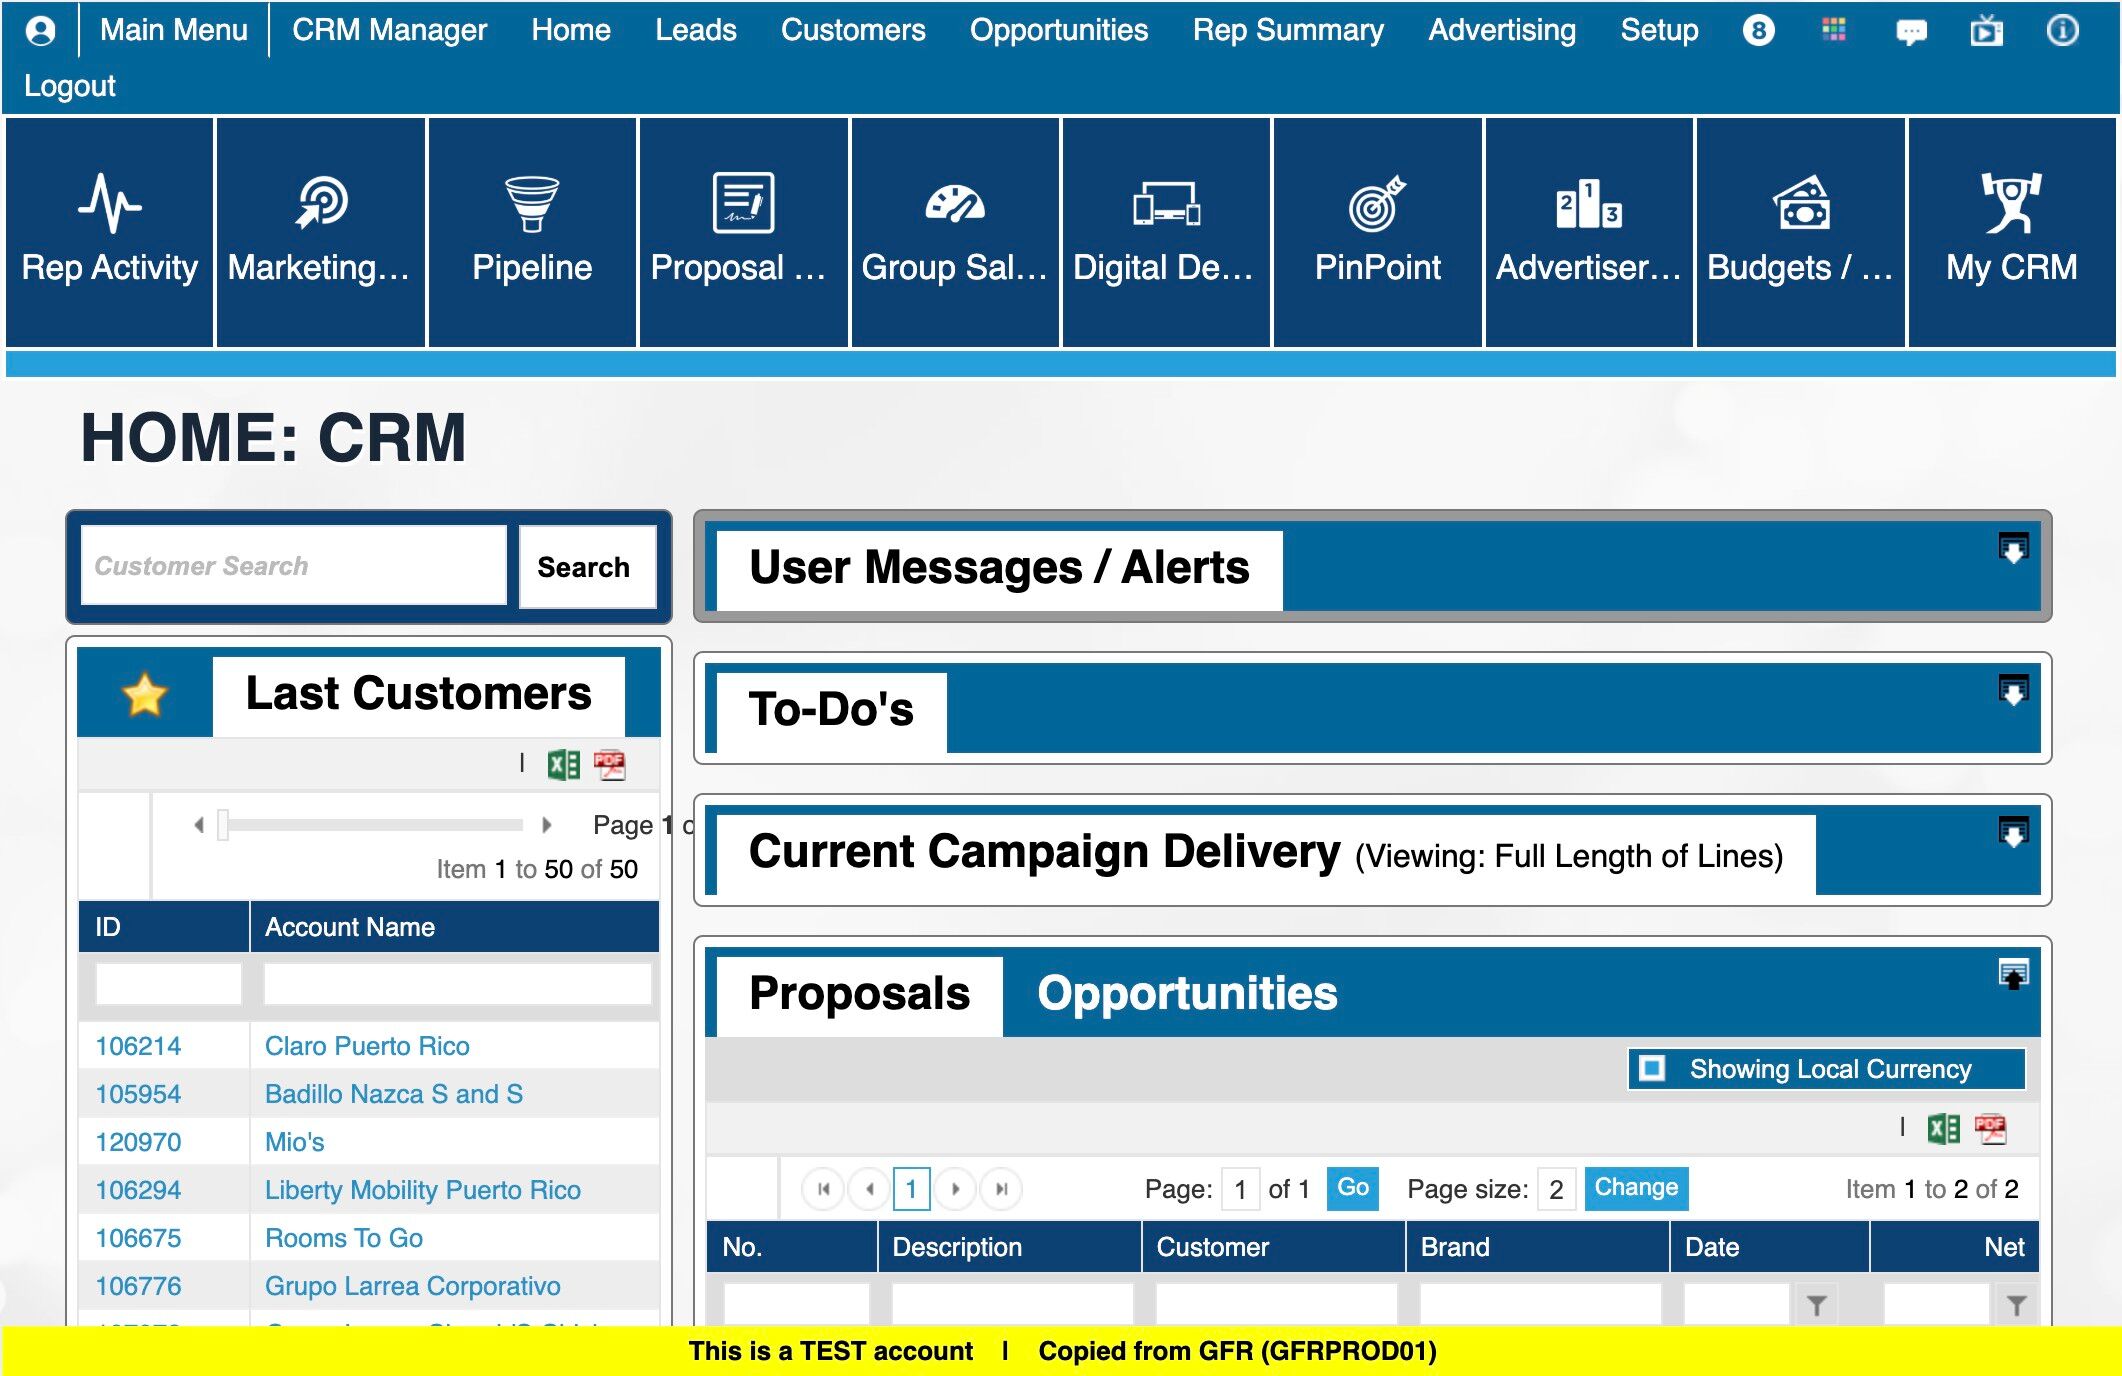Open the My CRM tile
Viewport: 2122px width, 1376px height.
(x=2011, y=232)
